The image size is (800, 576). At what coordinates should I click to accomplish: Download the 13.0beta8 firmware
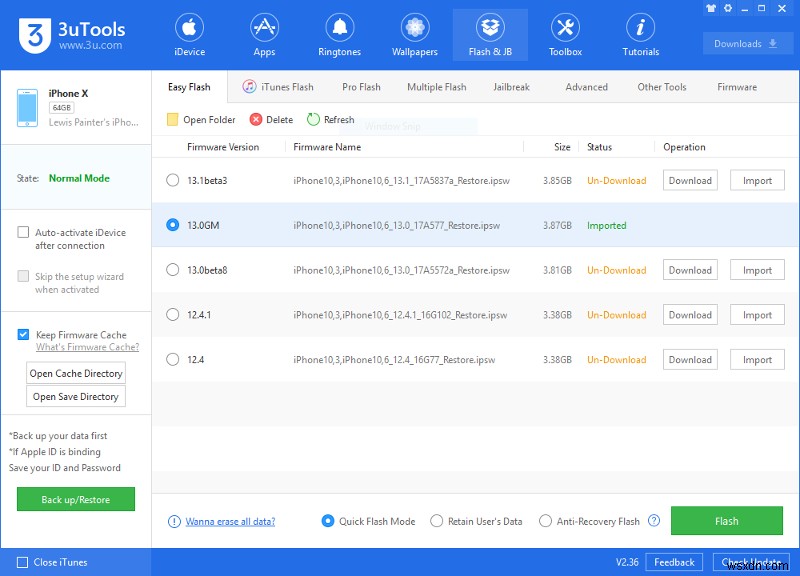690,270
